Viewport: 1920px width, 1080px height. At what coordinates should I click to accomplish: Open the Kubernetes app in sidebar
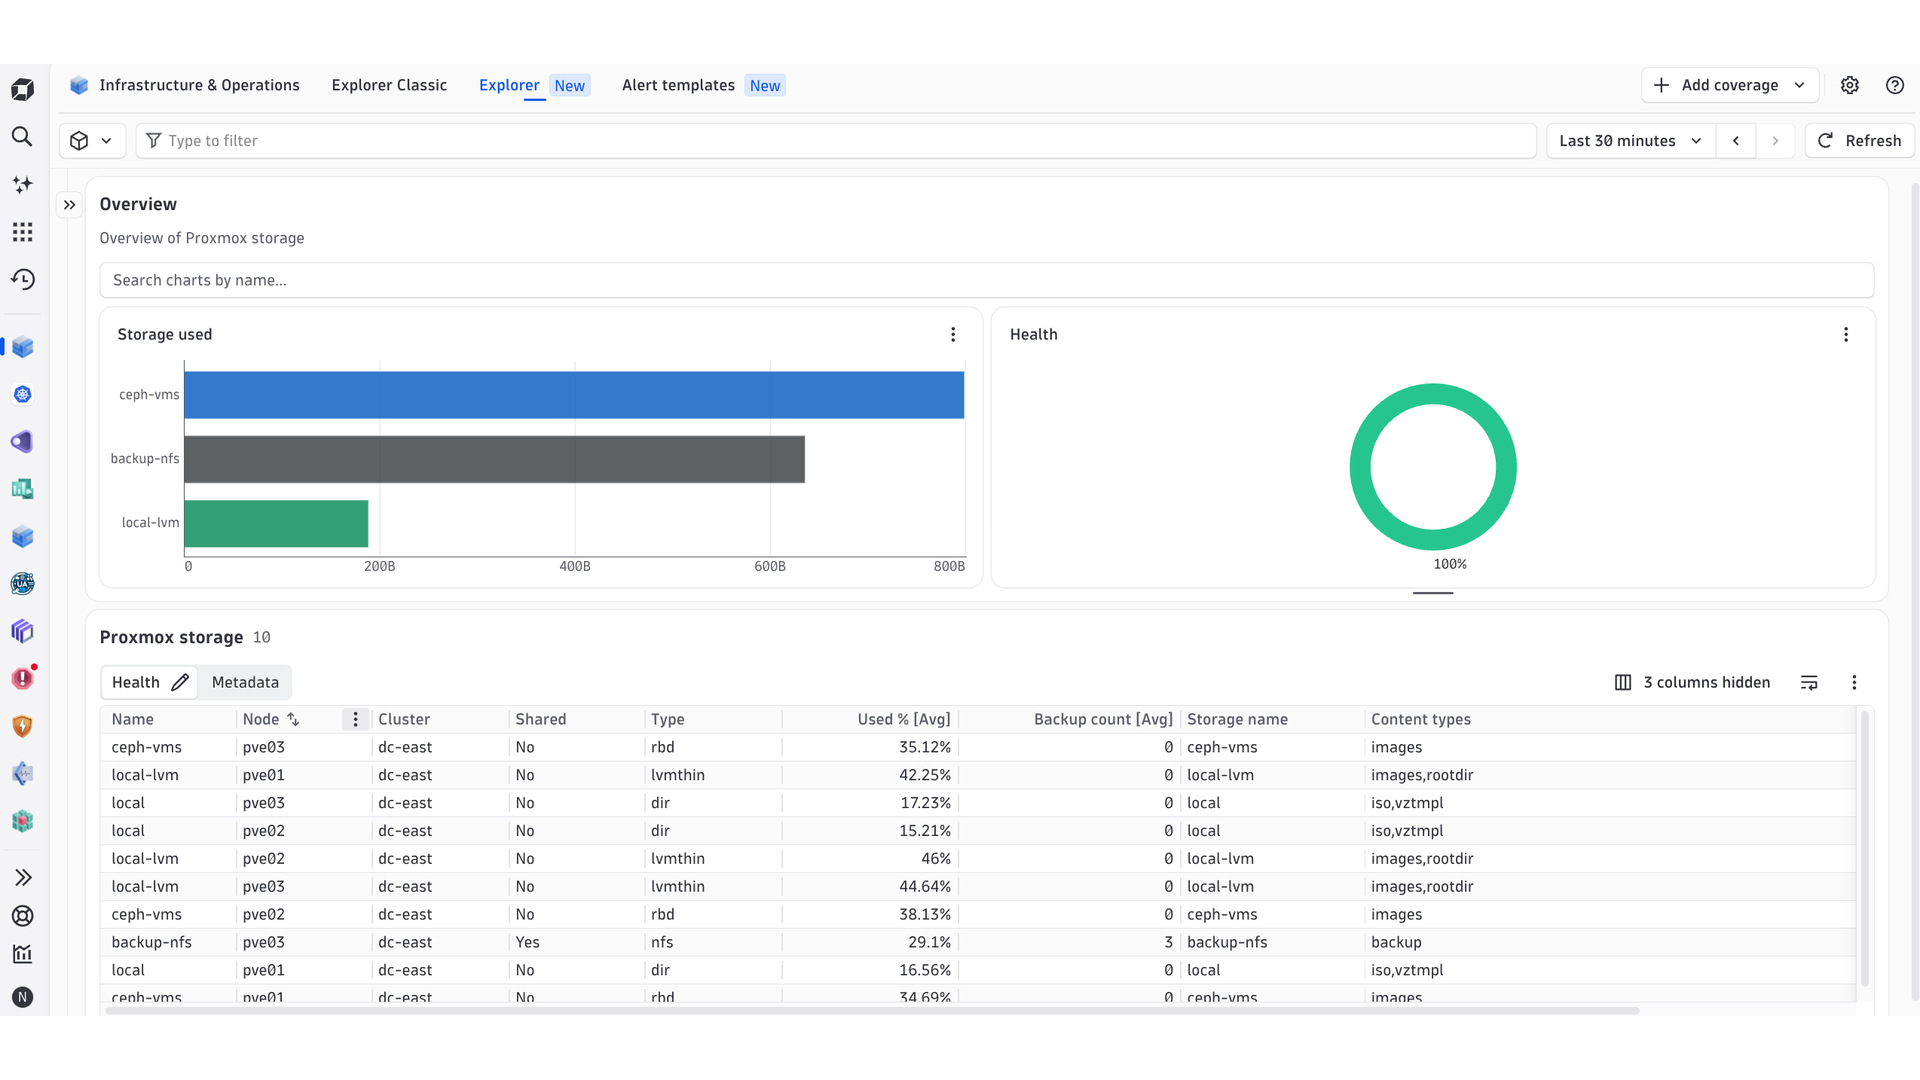point(22,394)
